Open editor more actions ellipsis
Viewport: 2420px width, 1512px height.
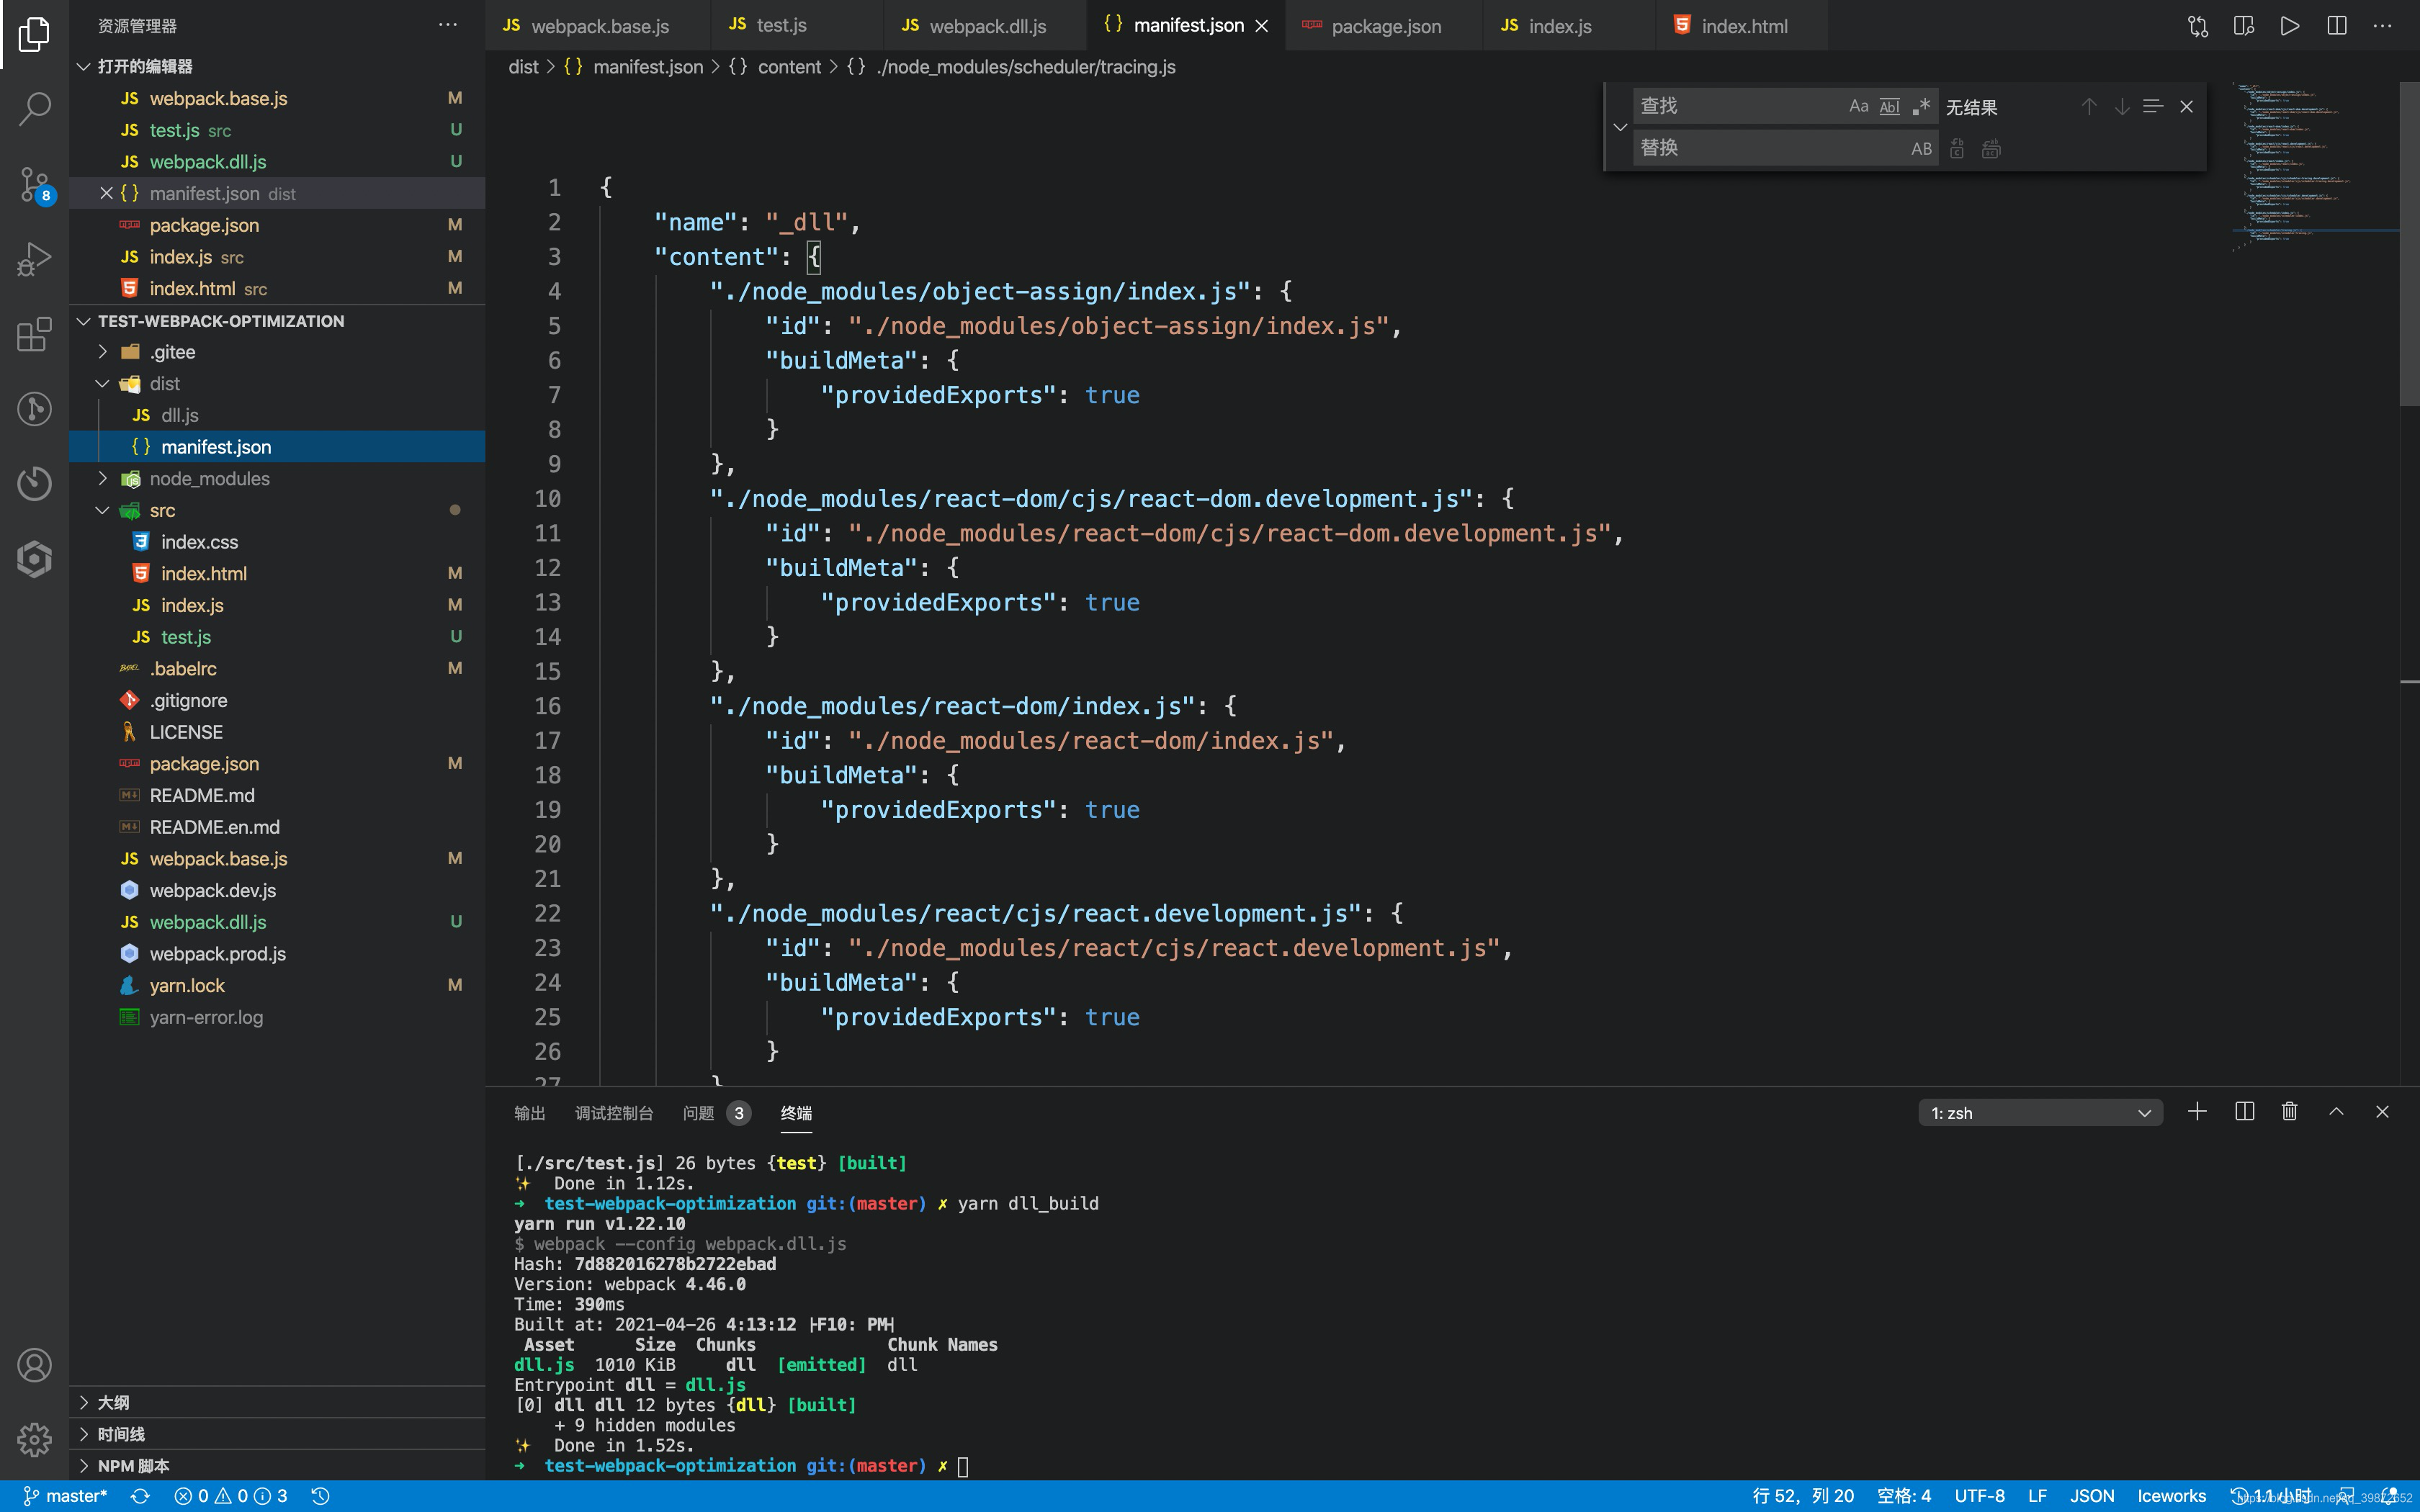[x=2383, y=26]
